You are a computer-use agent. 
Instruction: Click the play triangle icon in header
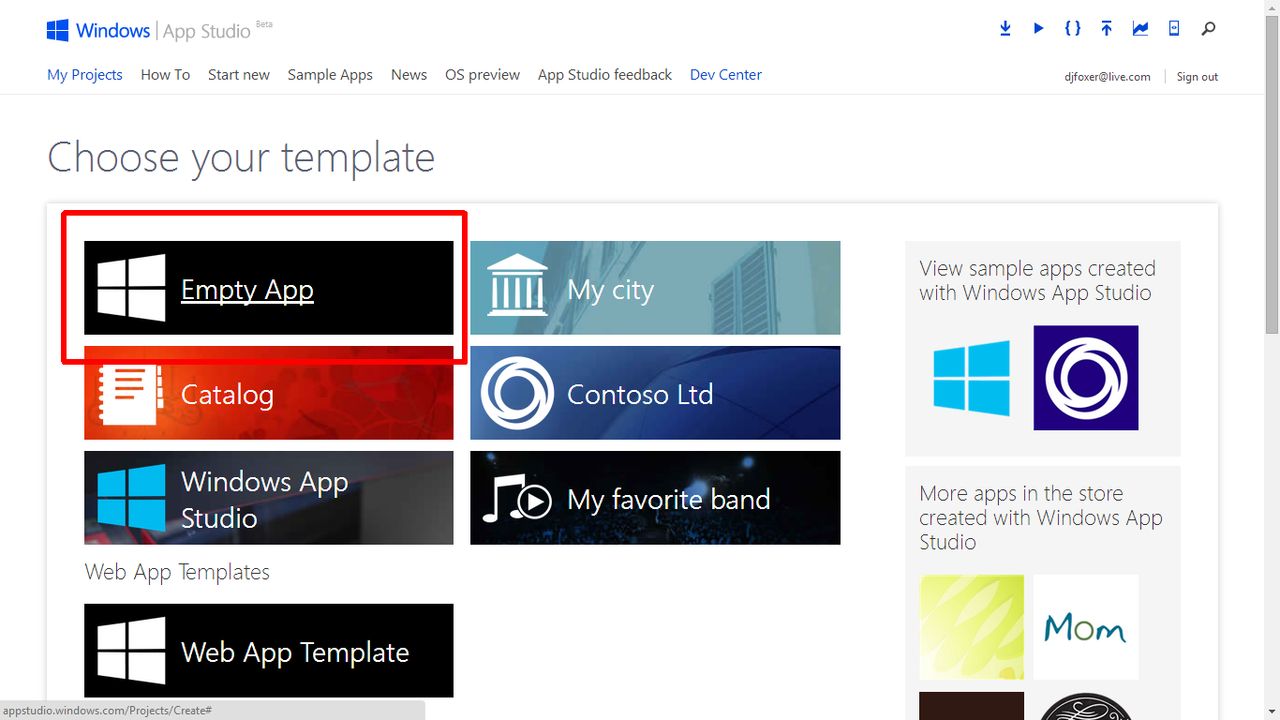1039,29
